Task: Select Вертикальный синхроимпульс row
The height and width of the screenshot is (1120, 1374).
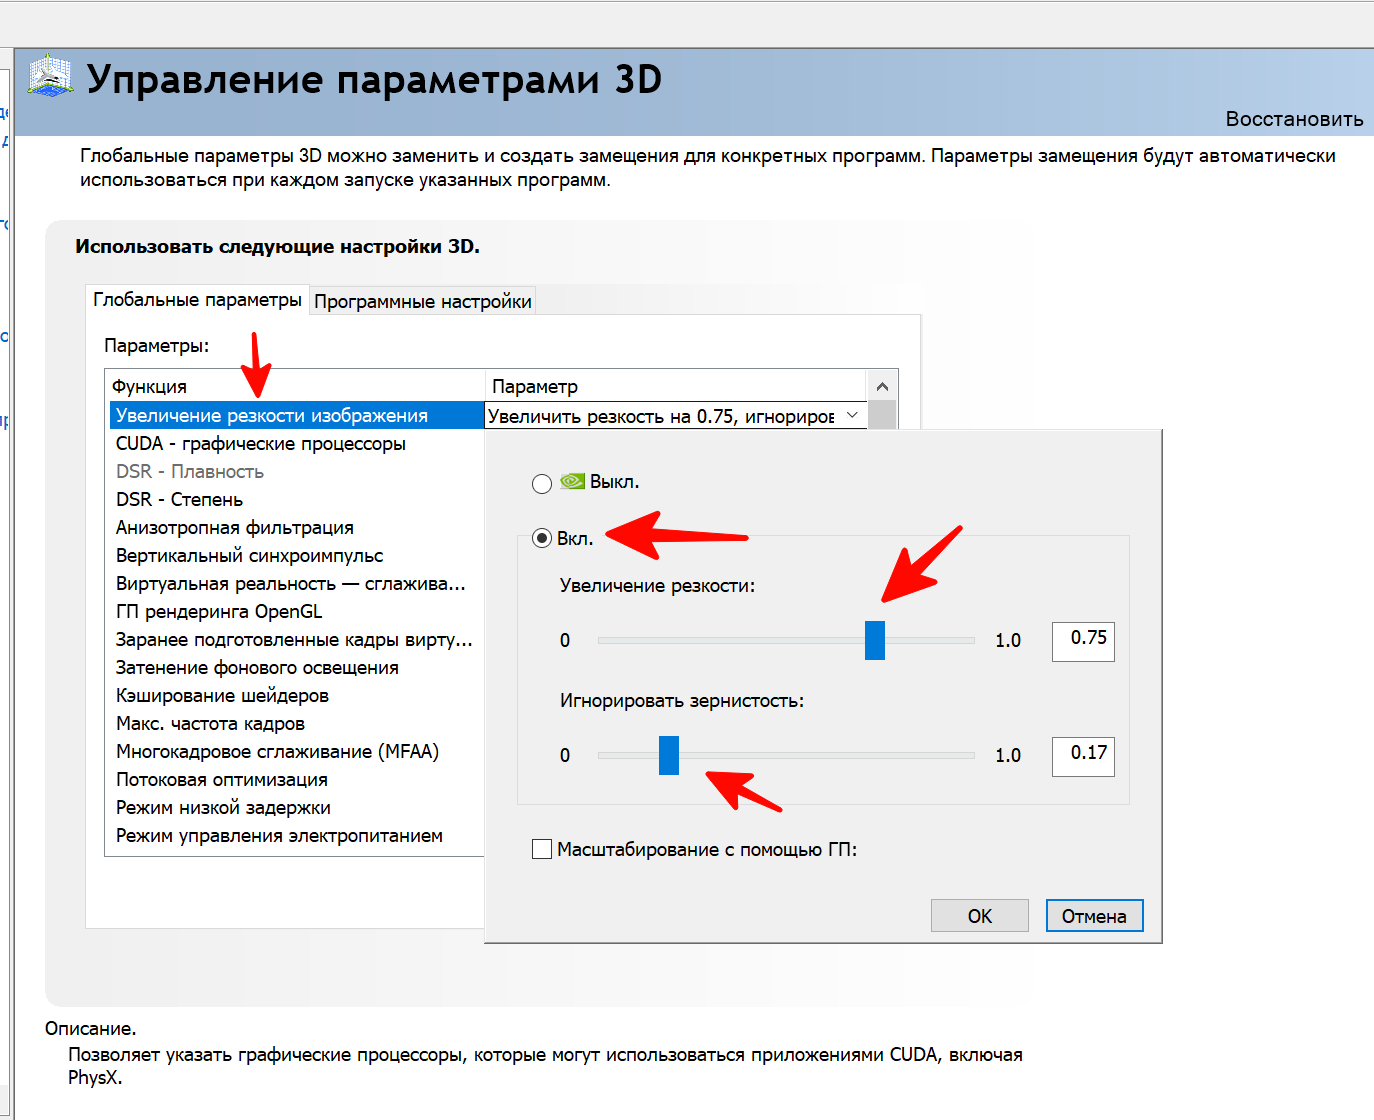Action: 297,555
